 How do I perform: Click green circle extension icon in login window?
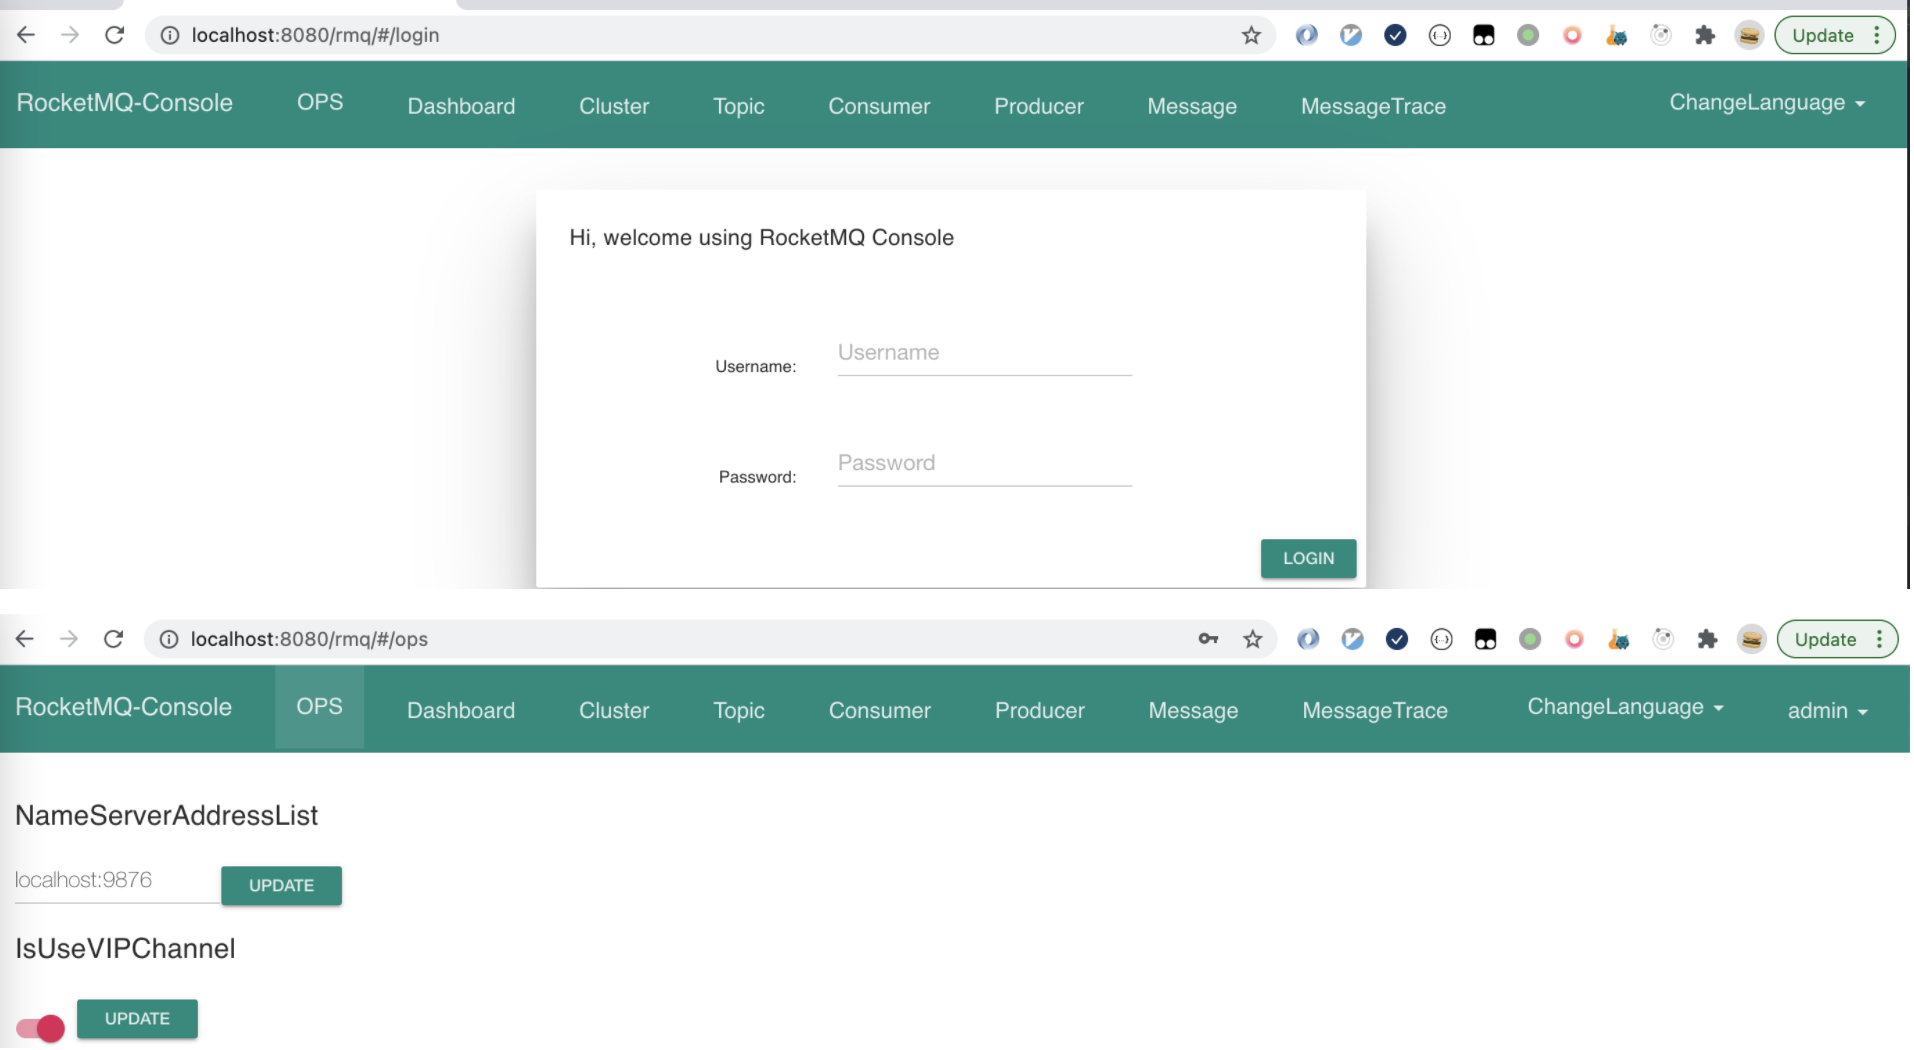(1529, 36)
